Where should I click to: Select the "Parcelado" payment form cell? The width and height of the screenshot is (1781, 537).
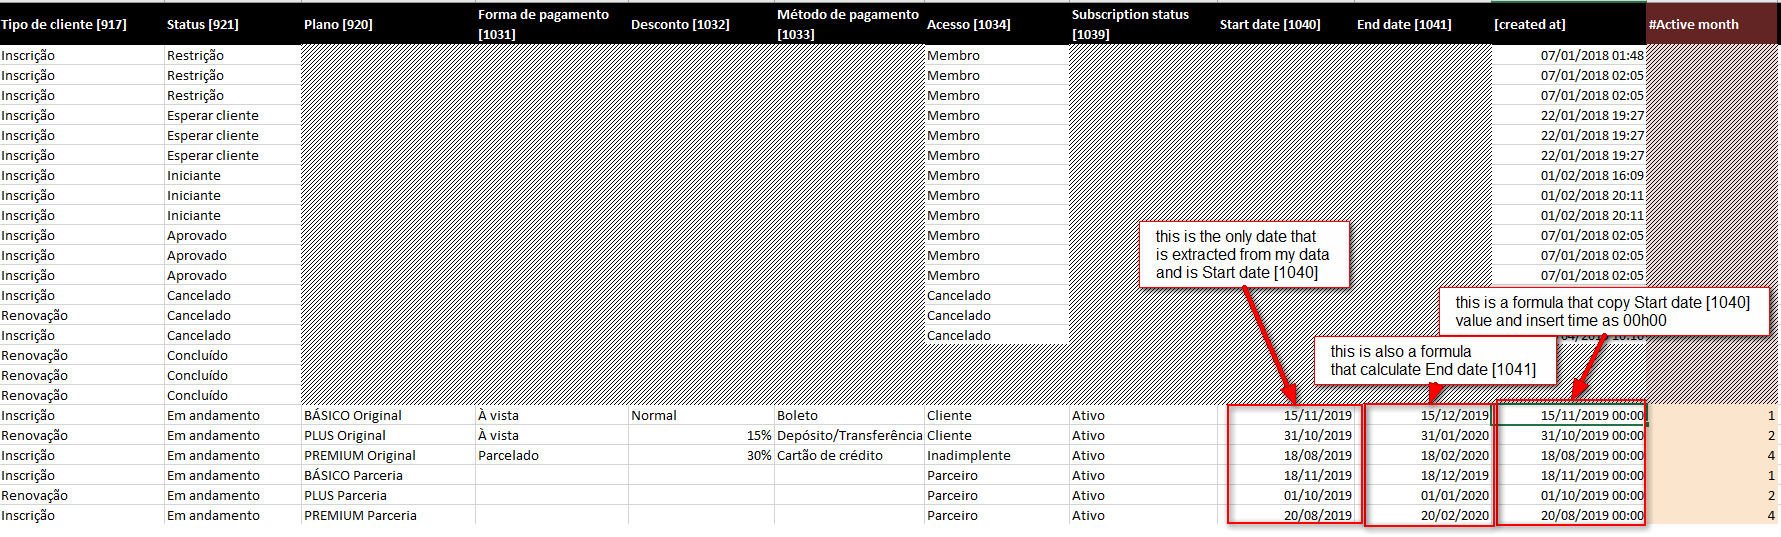pyautogui.click(x=508, y=455)
